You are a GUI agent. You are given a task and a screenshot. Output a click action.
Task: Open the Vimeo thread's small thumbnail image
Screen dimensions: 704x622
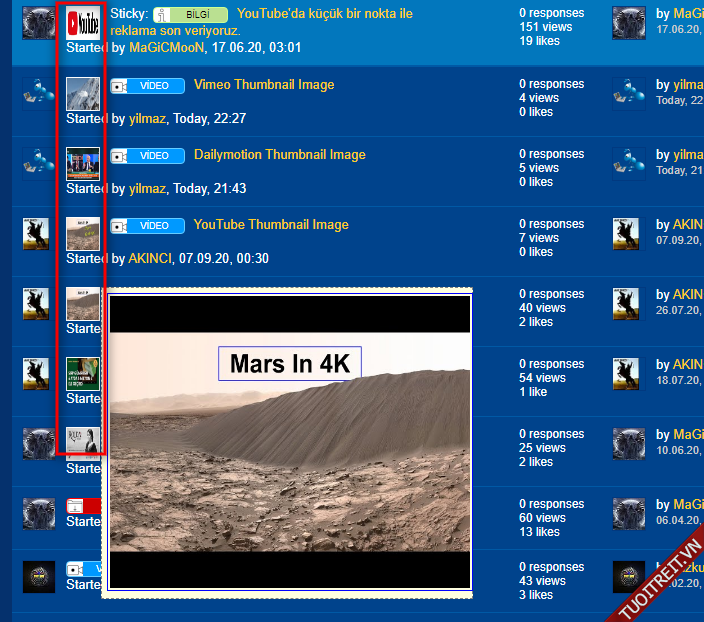coord(82,93)
